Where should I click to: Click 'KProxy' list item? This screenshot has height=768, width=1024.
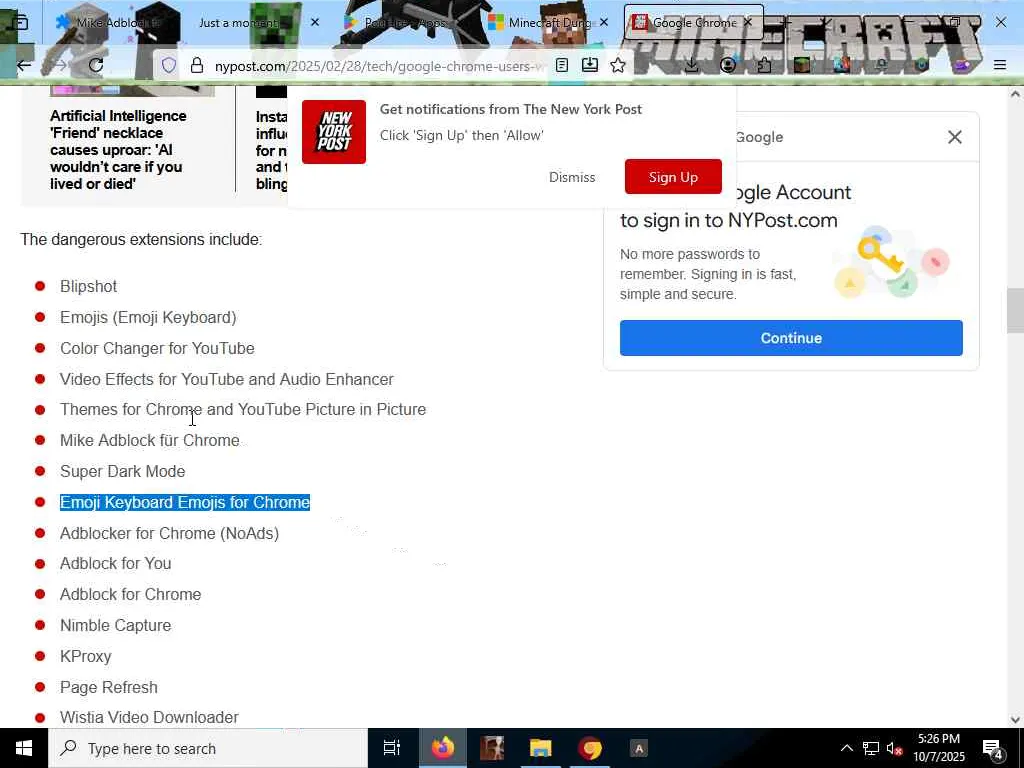pos(86,656)
